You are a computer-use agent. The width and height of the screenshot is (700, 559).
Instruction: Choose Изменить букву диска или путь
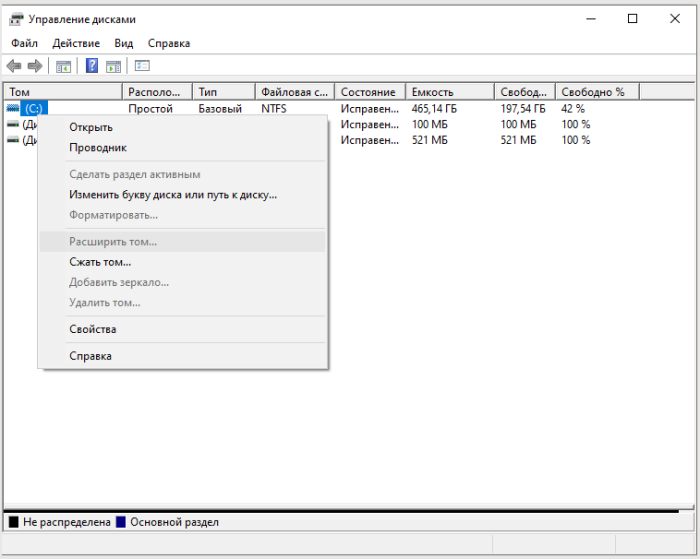coord(172,195)
